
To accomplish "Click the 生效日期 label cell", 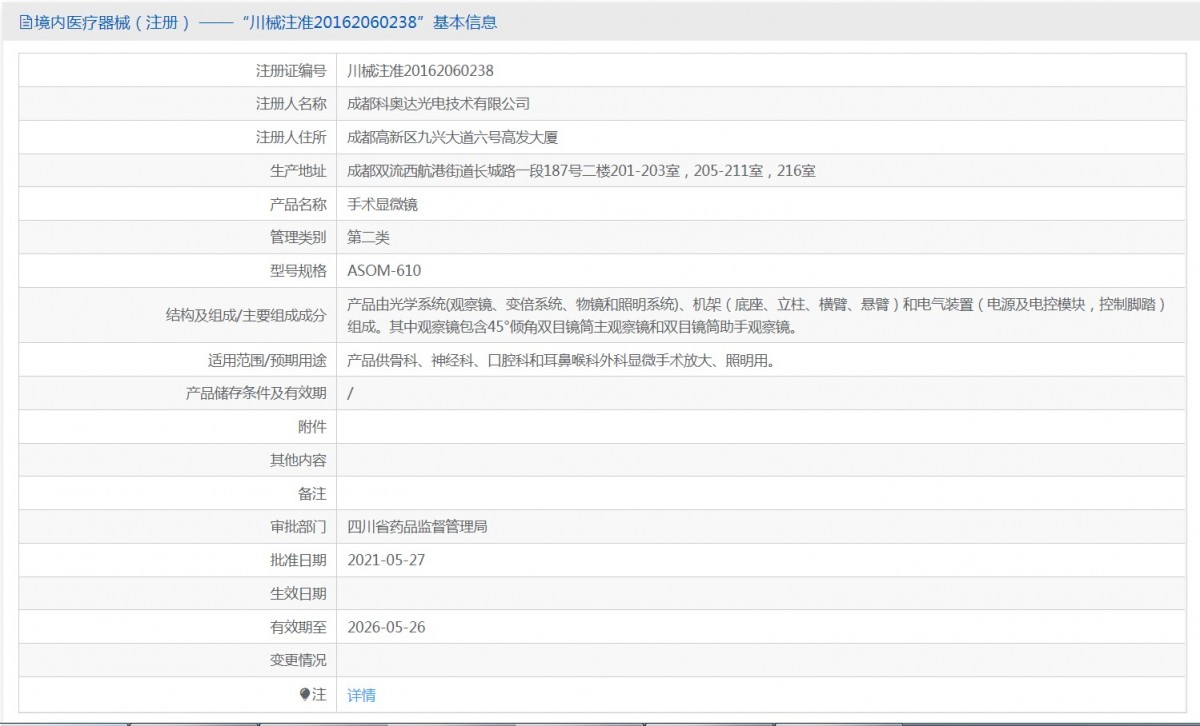I will (178, 593).
